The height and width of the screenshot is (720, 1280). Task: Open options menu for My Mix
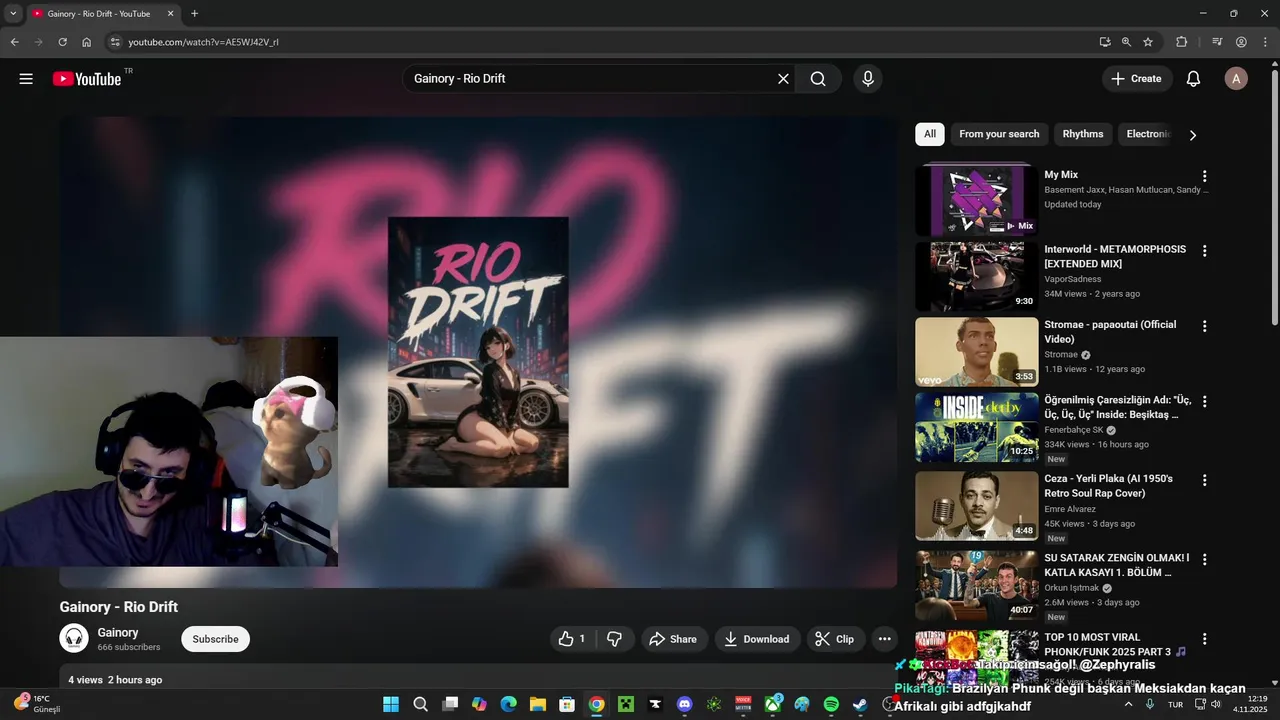pyautogui.click(x=1204, y=176)
